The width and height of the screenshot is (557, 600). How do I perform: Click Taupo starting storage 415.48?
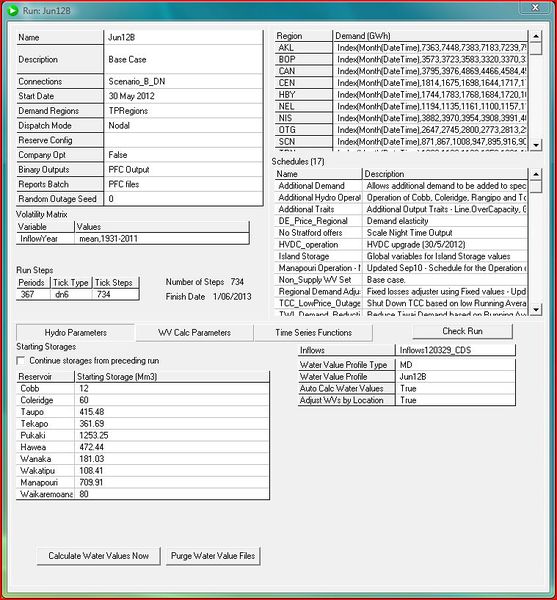click(172, 412)
